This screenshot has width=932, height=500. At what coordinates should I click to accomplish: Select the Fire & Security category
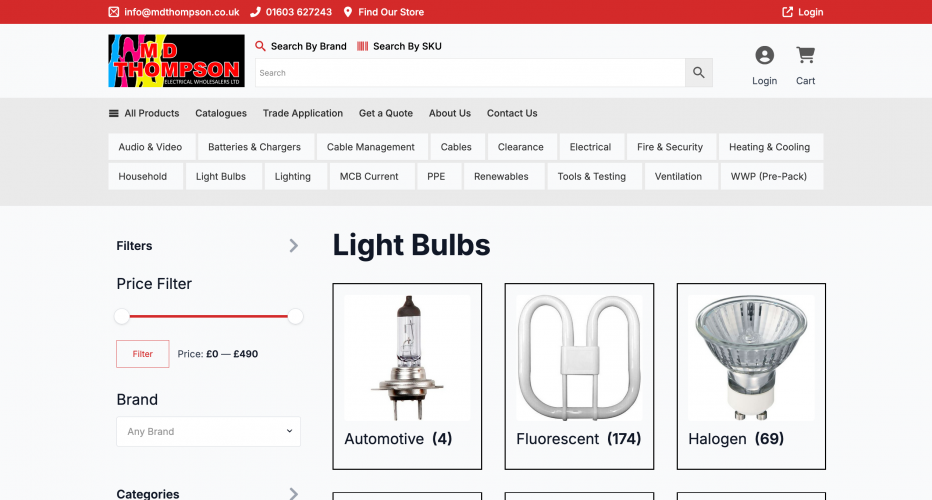coord(670,147)
